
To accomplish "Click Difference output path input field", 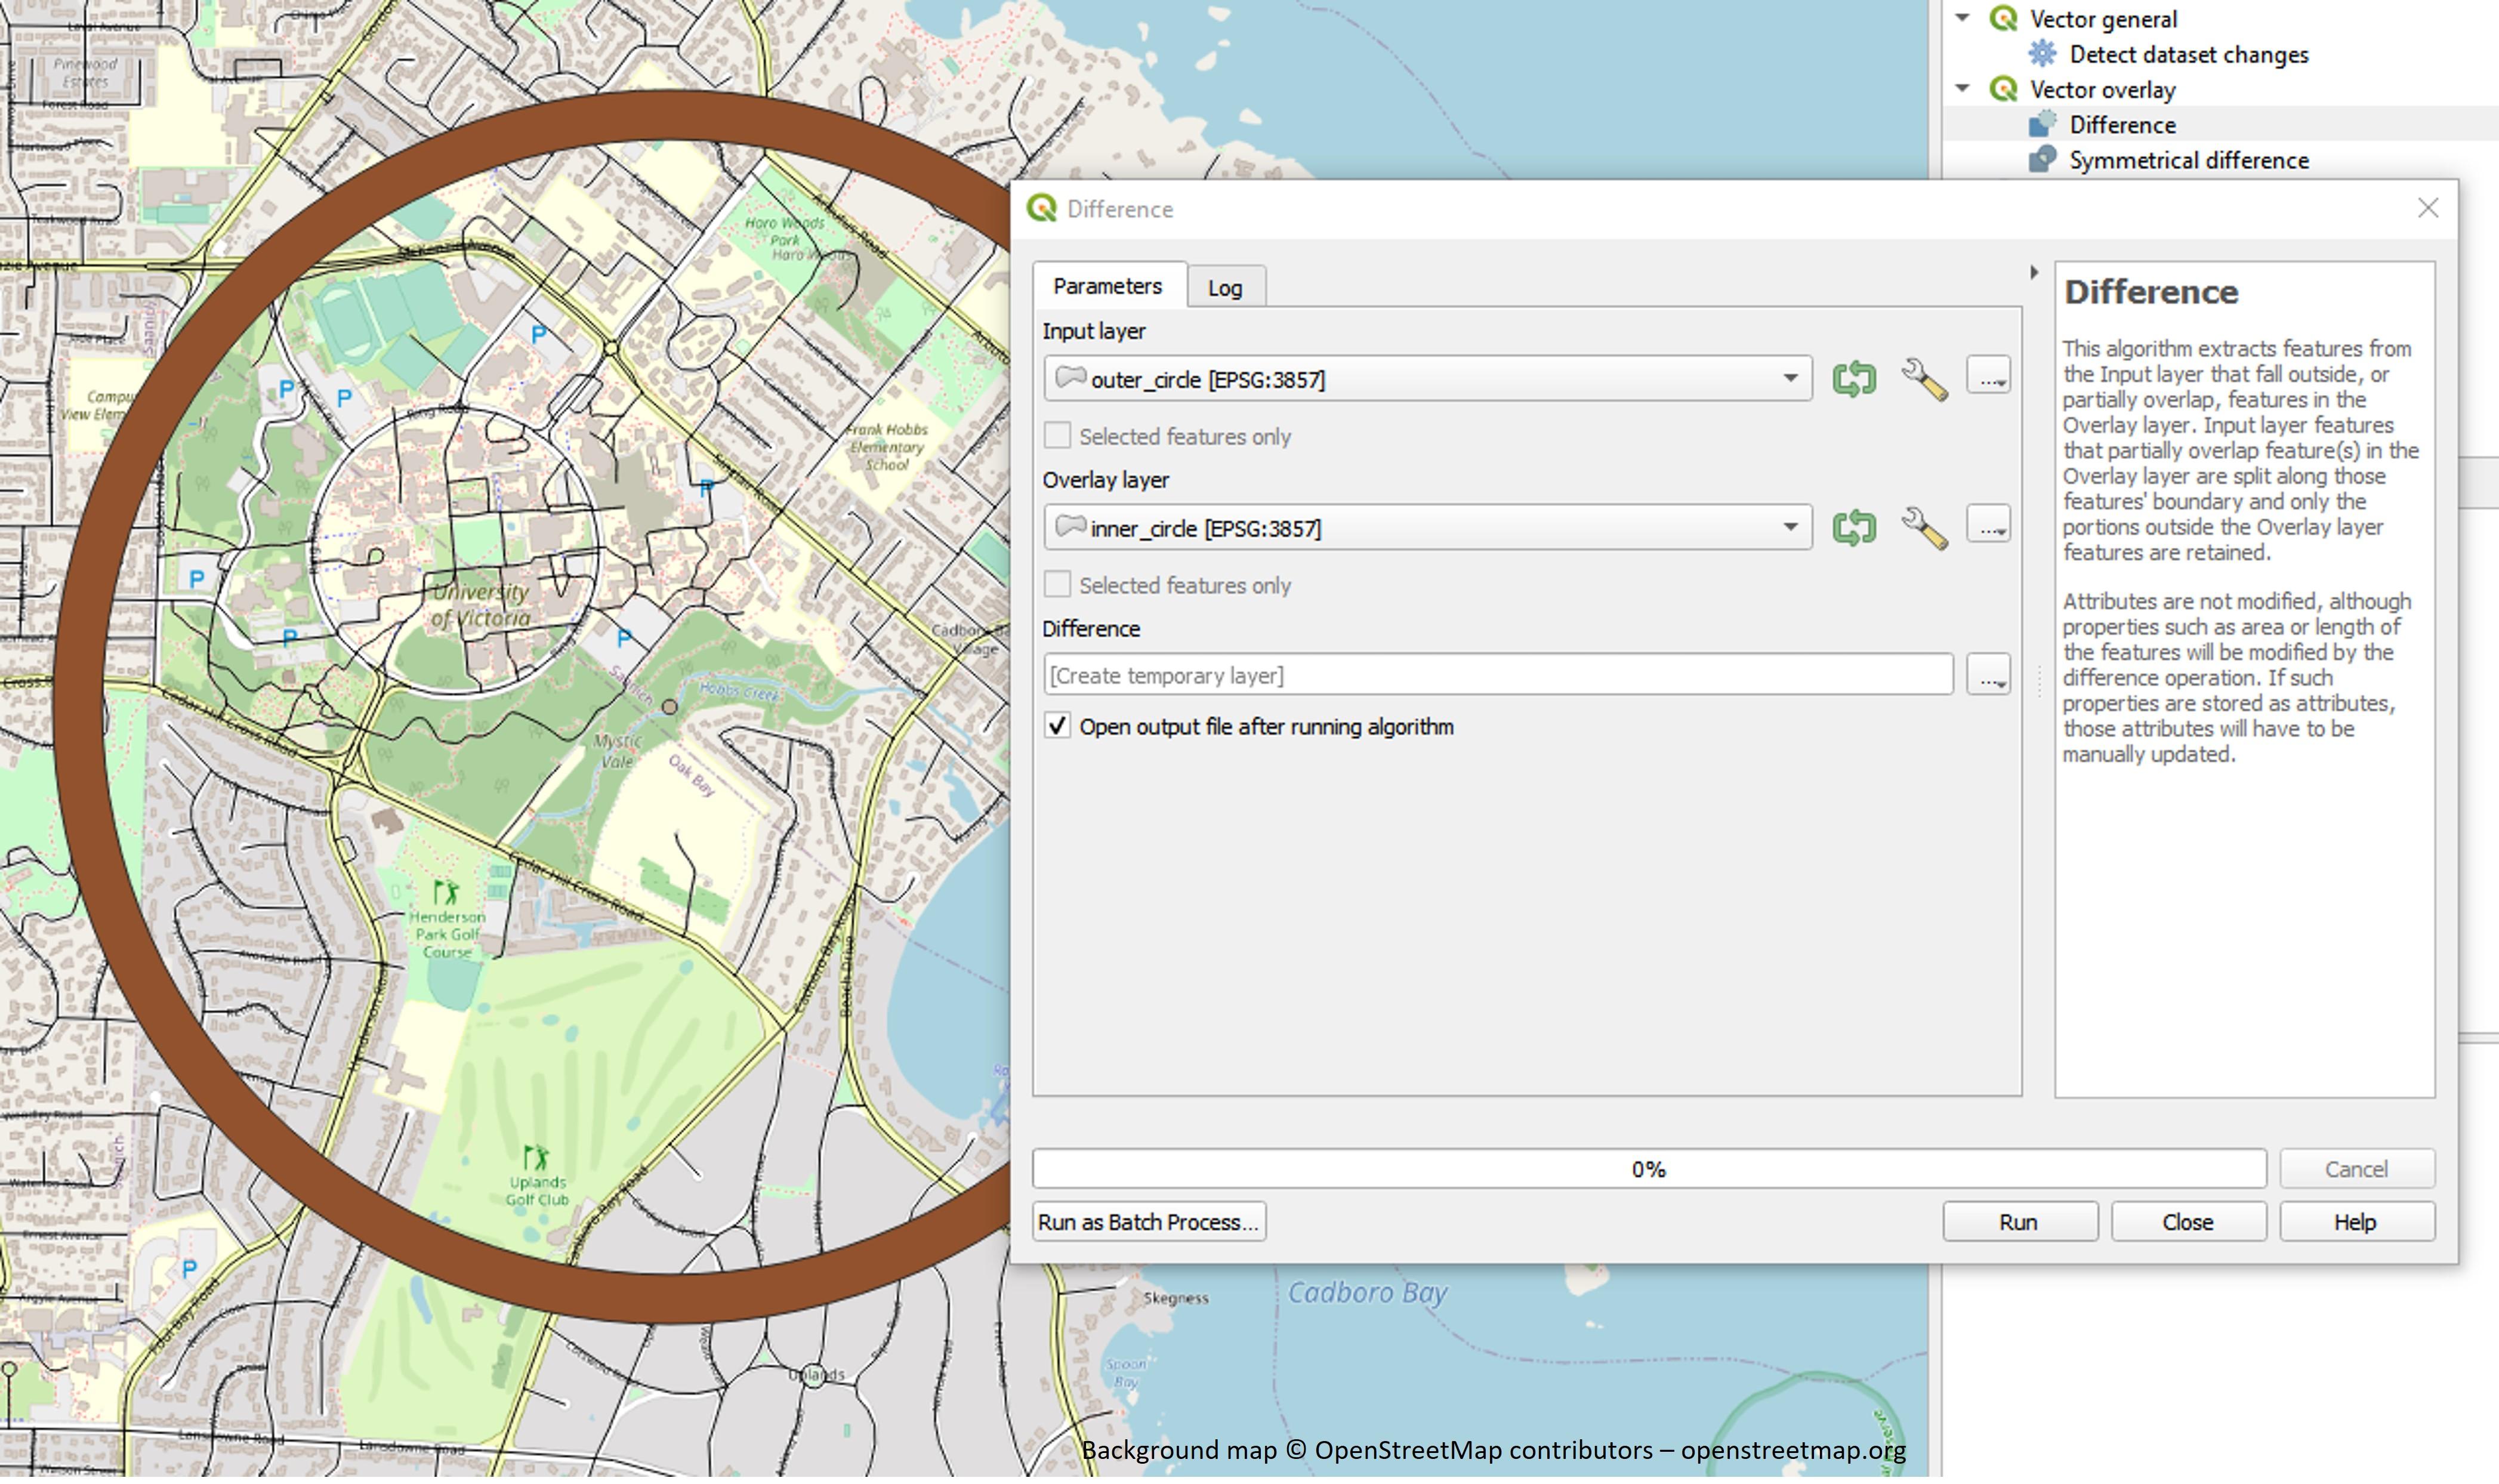I will coord(1498,676).
